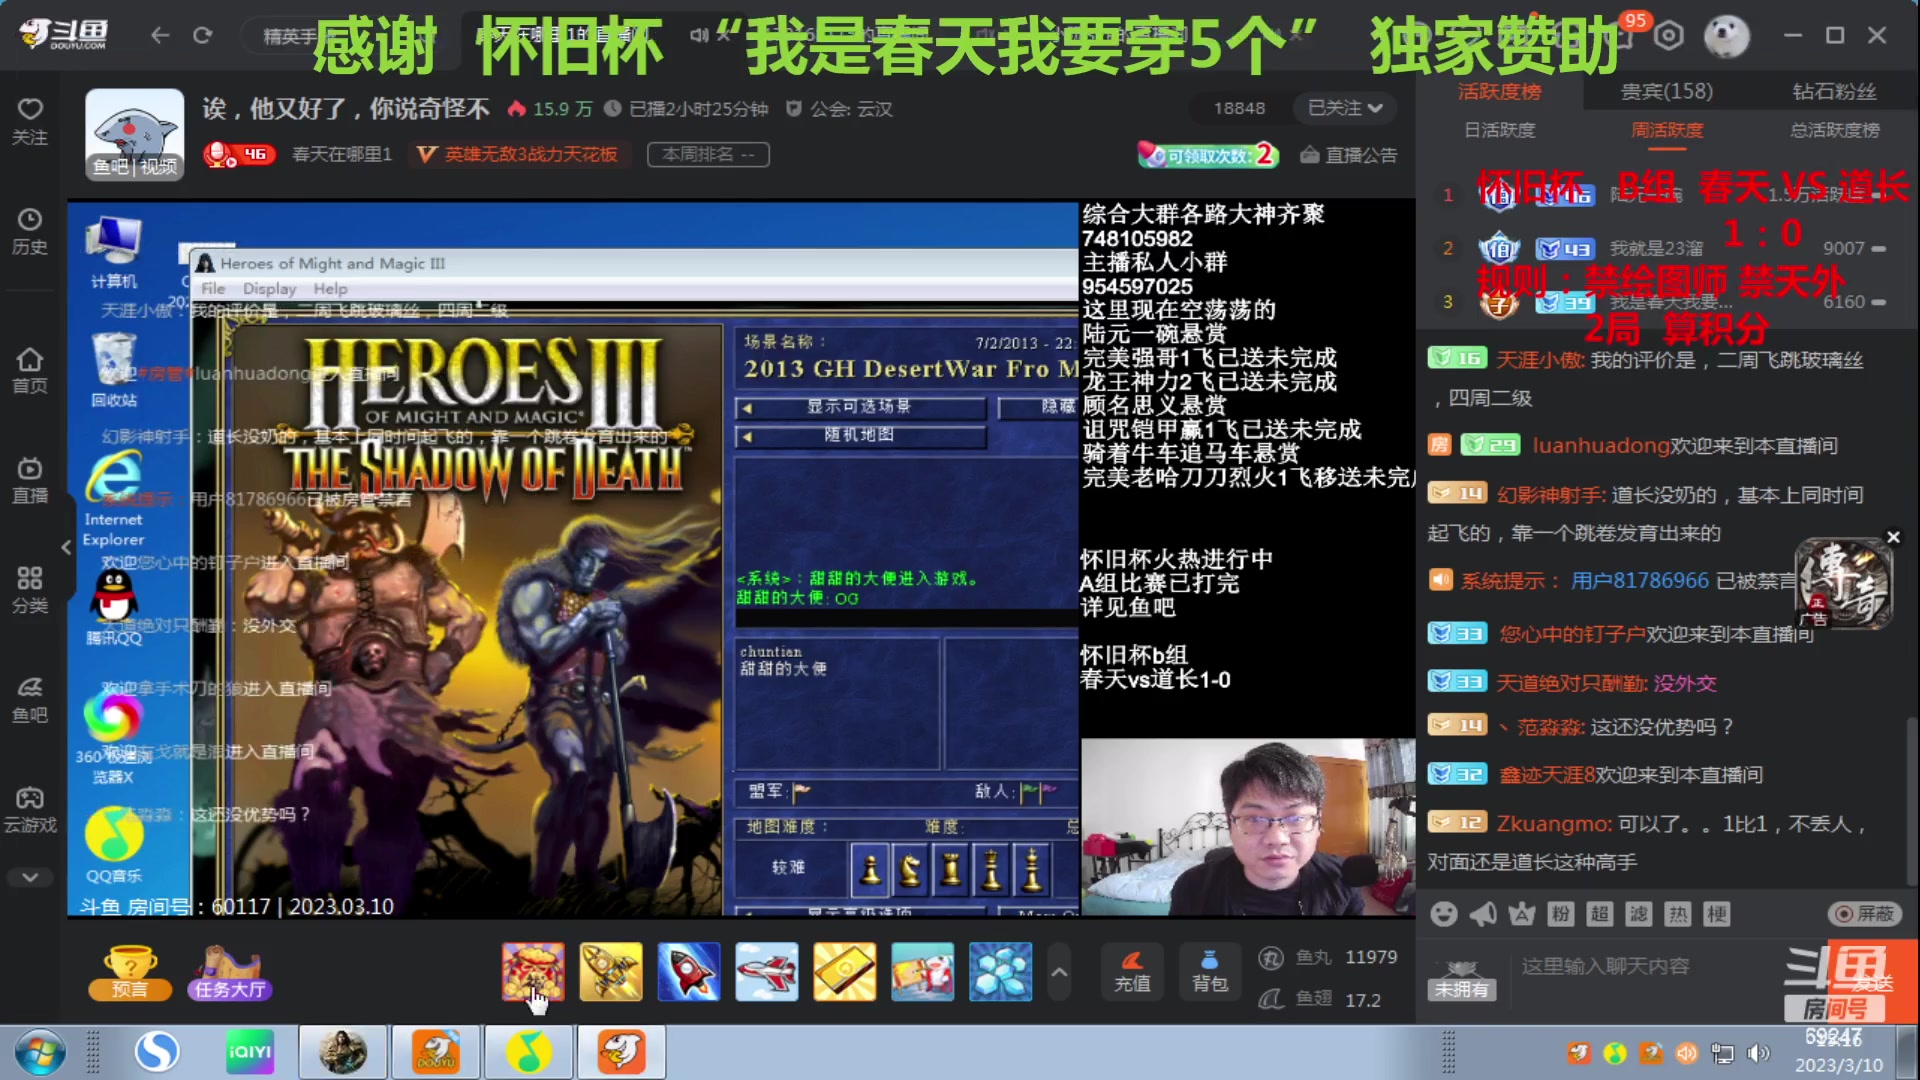
Task: Expand the sidebar's bottom chevron
Action: click(x=30, y=877)
